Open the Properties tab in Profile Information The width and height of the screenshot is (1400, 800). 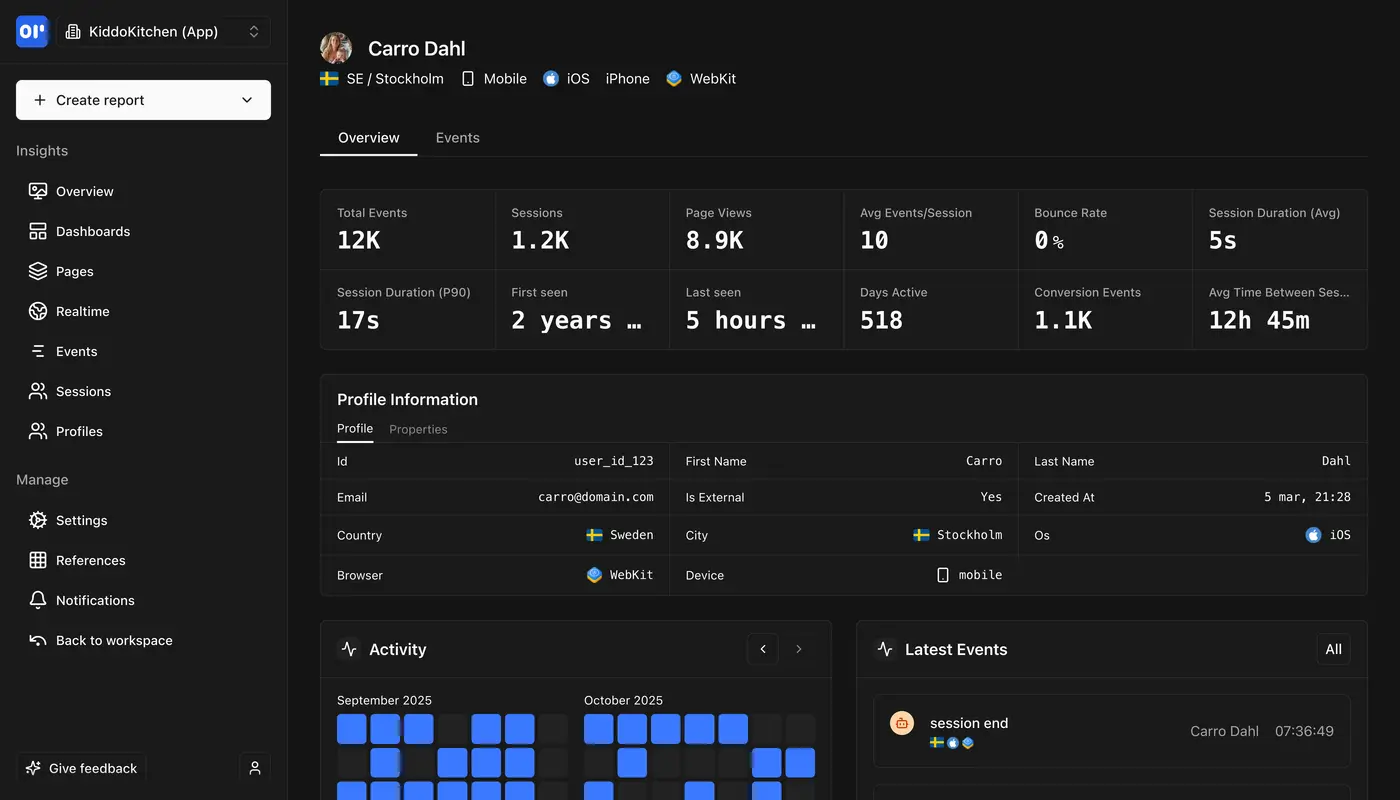coord(418,429)
